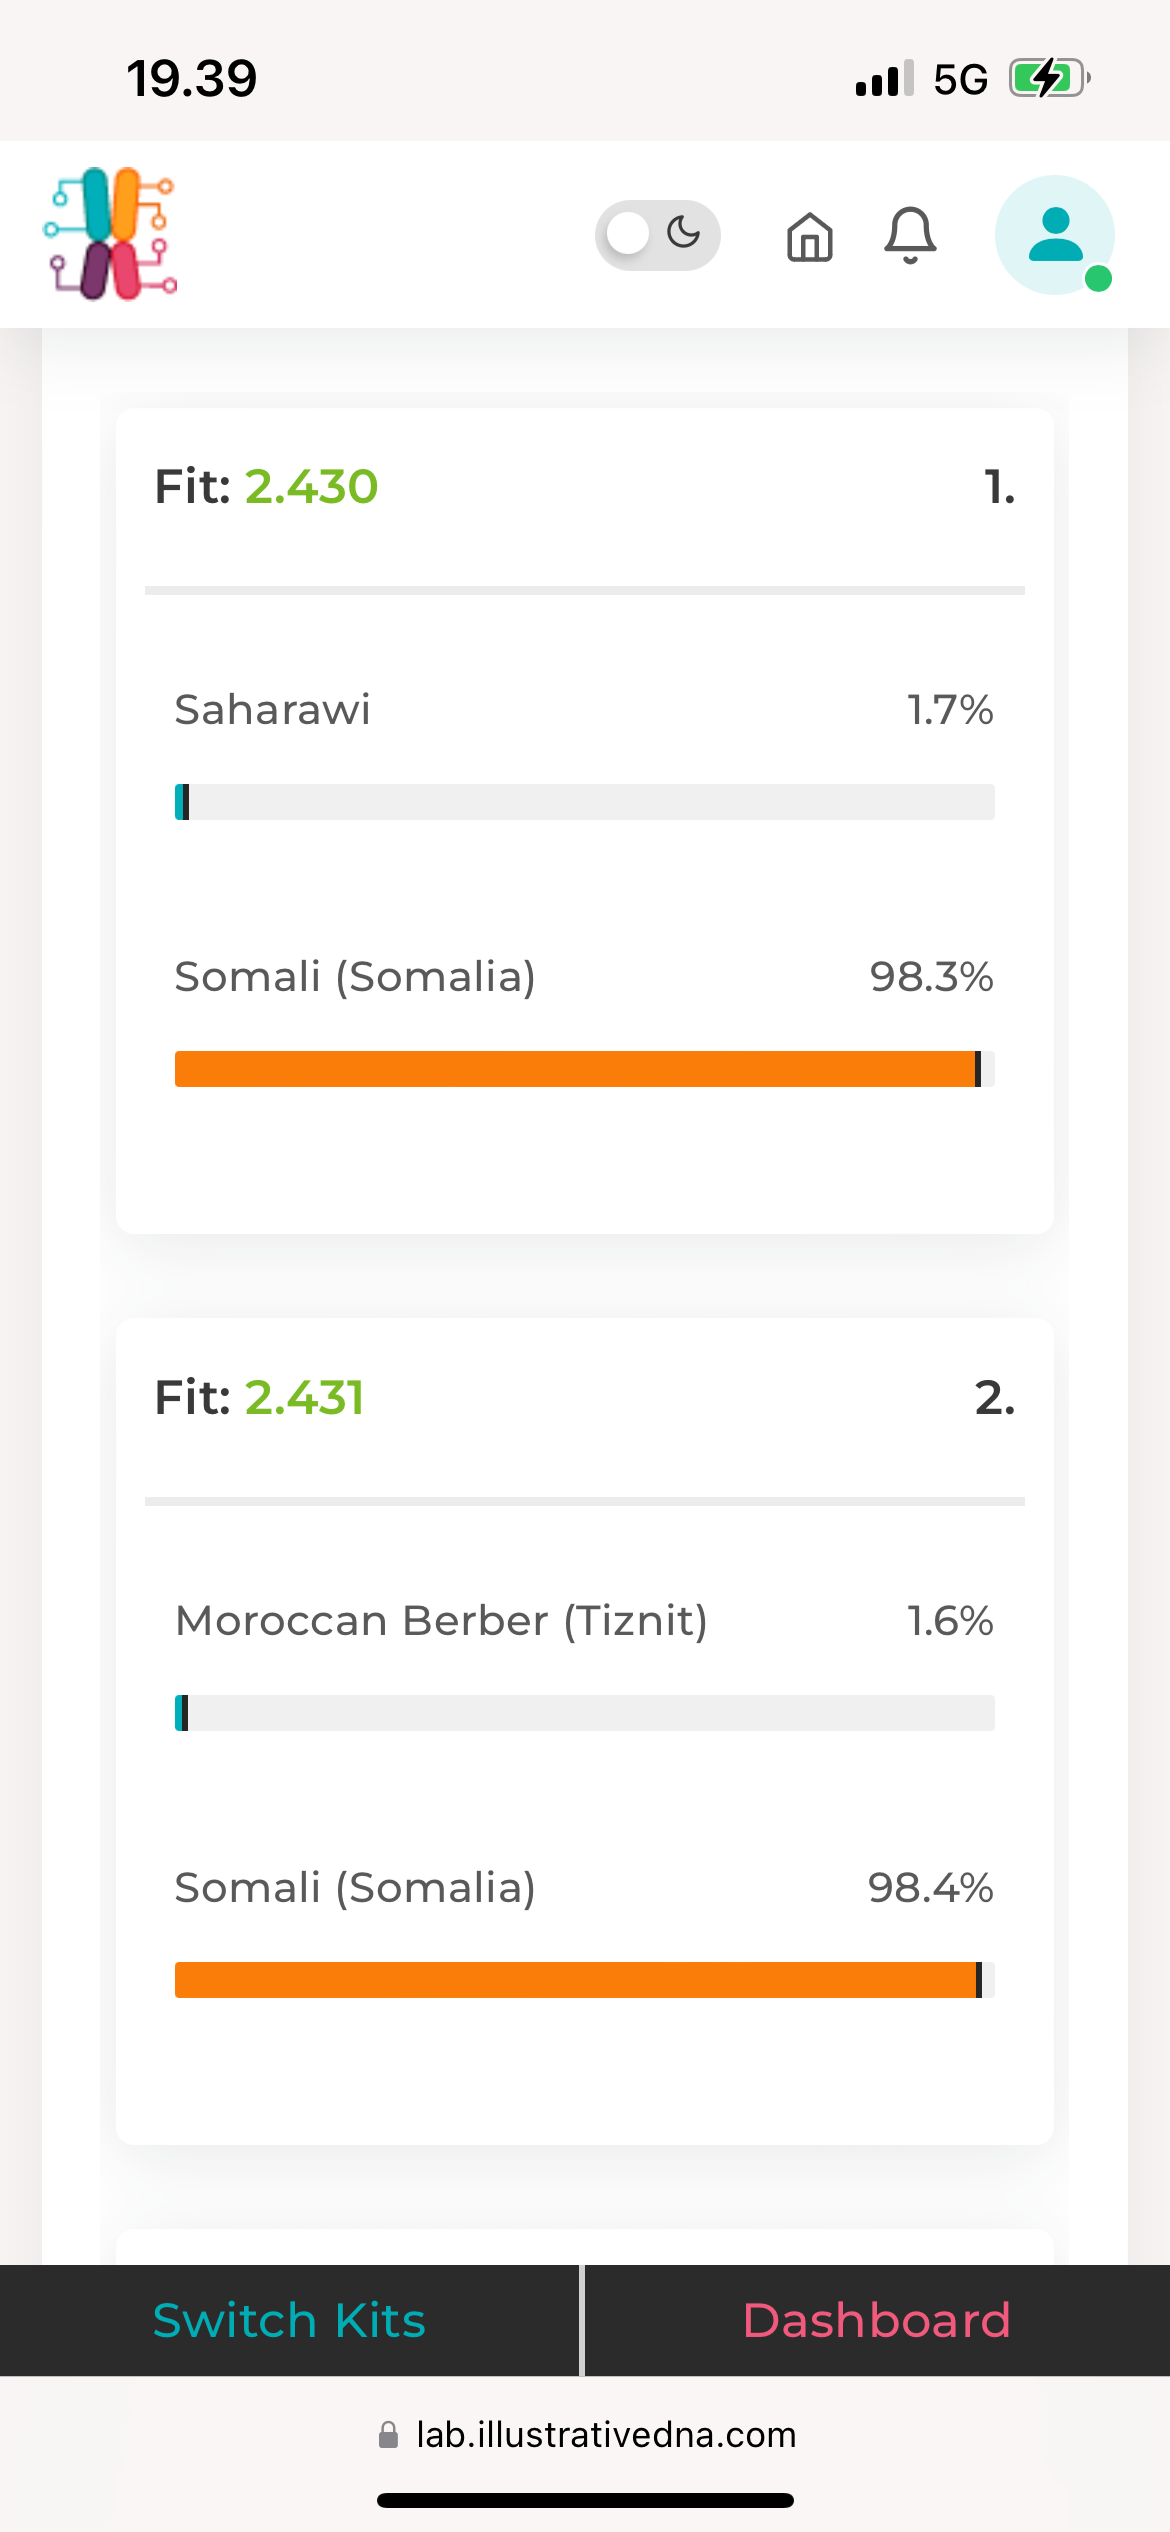The image size is (1170, 2532).
Task: Open the notifications bell
Action: (910, 236)
